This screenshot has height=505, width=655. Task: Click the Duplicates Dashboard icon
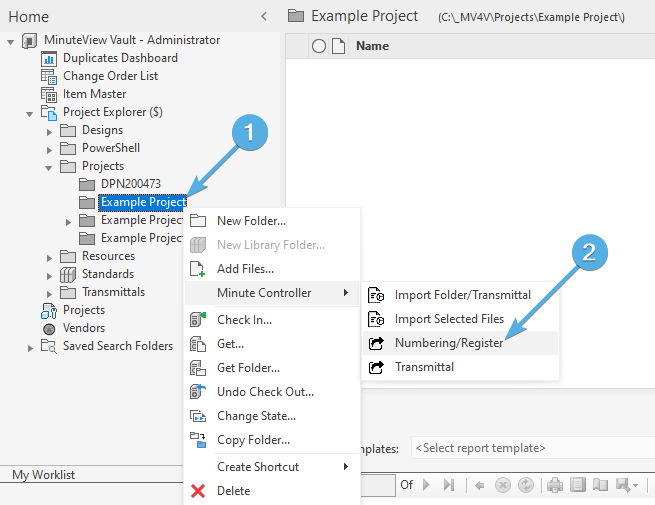[x=49, y=58]
